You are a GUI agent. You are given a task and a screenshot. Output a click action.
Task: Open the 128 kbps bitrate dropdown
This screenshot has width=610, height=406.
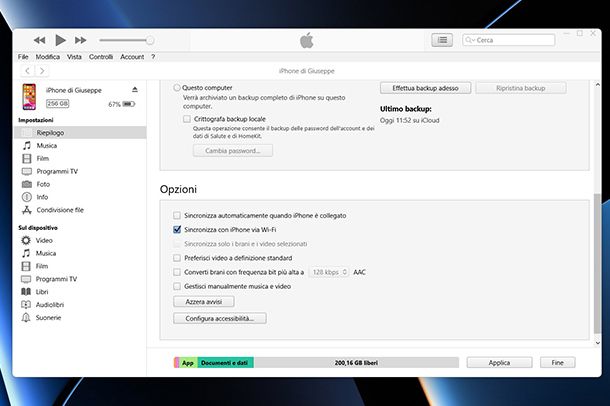coord(329,272)
